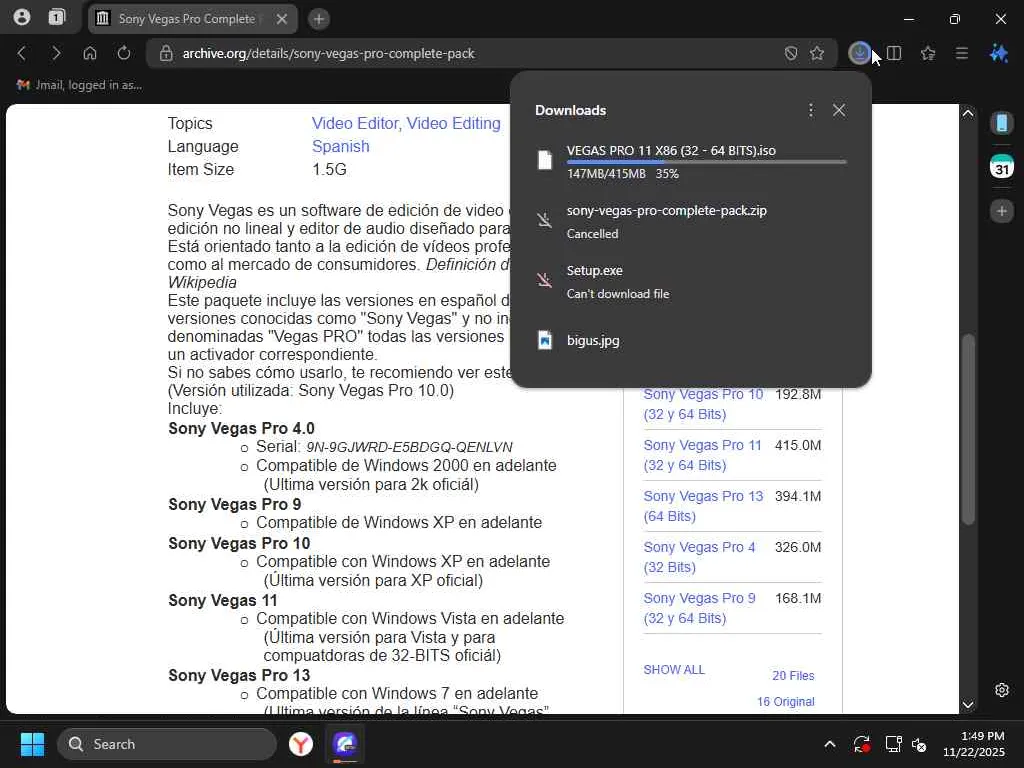Screen dimensions: 1024x768
Task: Select the Setup.exe failed download entry
Action: (x=691, y=281)
